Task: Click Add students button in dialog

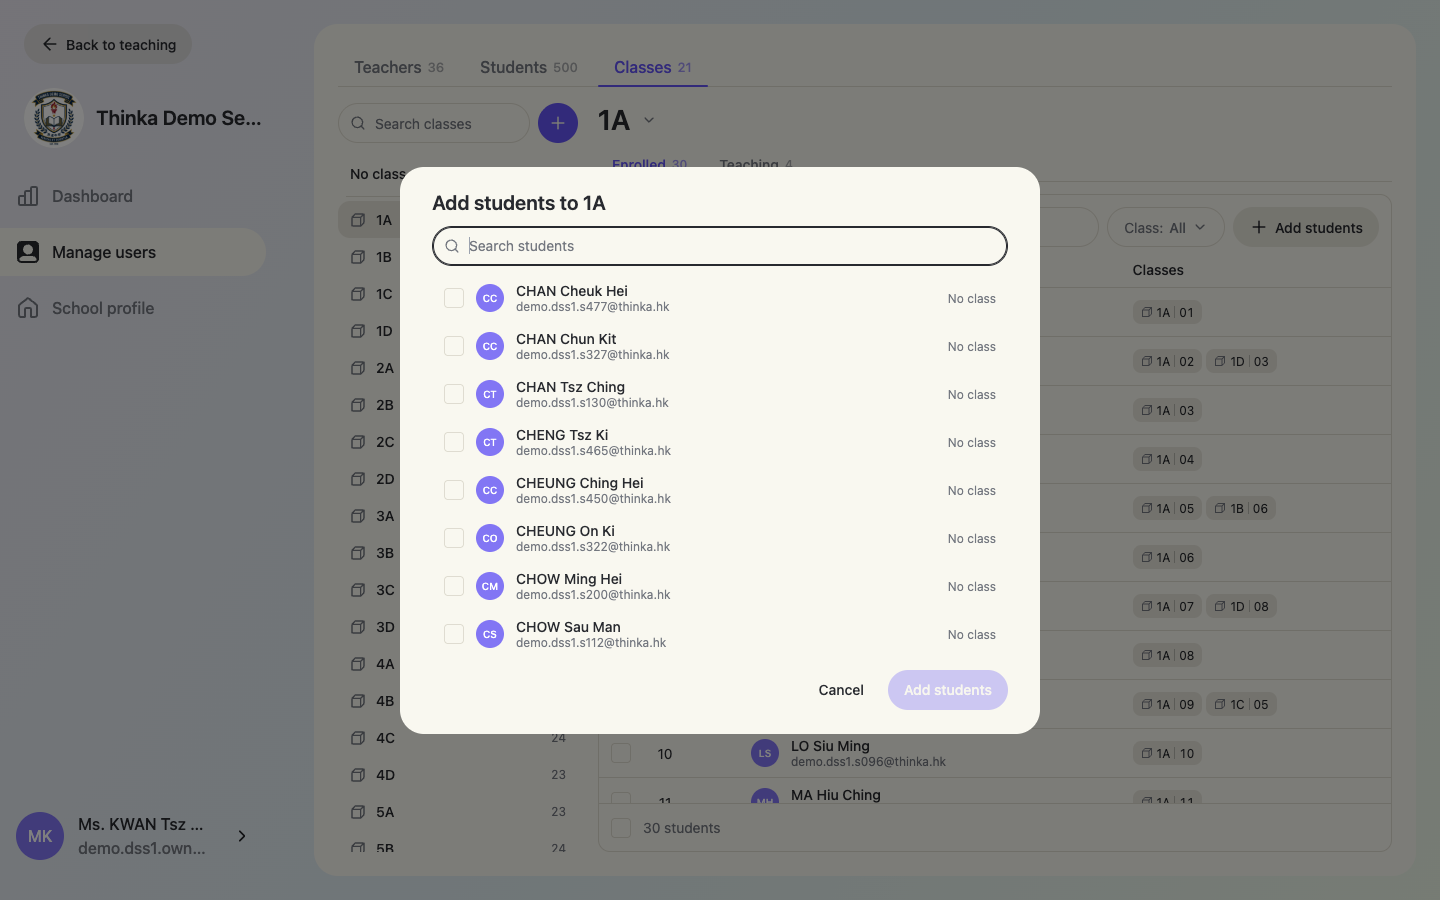Action: point(948,690)
